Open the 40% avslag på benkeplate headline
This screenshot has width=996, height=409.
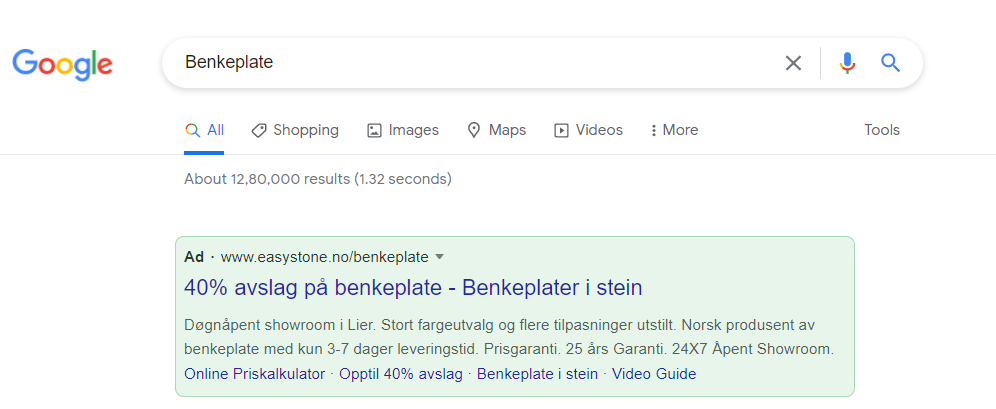pos(413,288)
